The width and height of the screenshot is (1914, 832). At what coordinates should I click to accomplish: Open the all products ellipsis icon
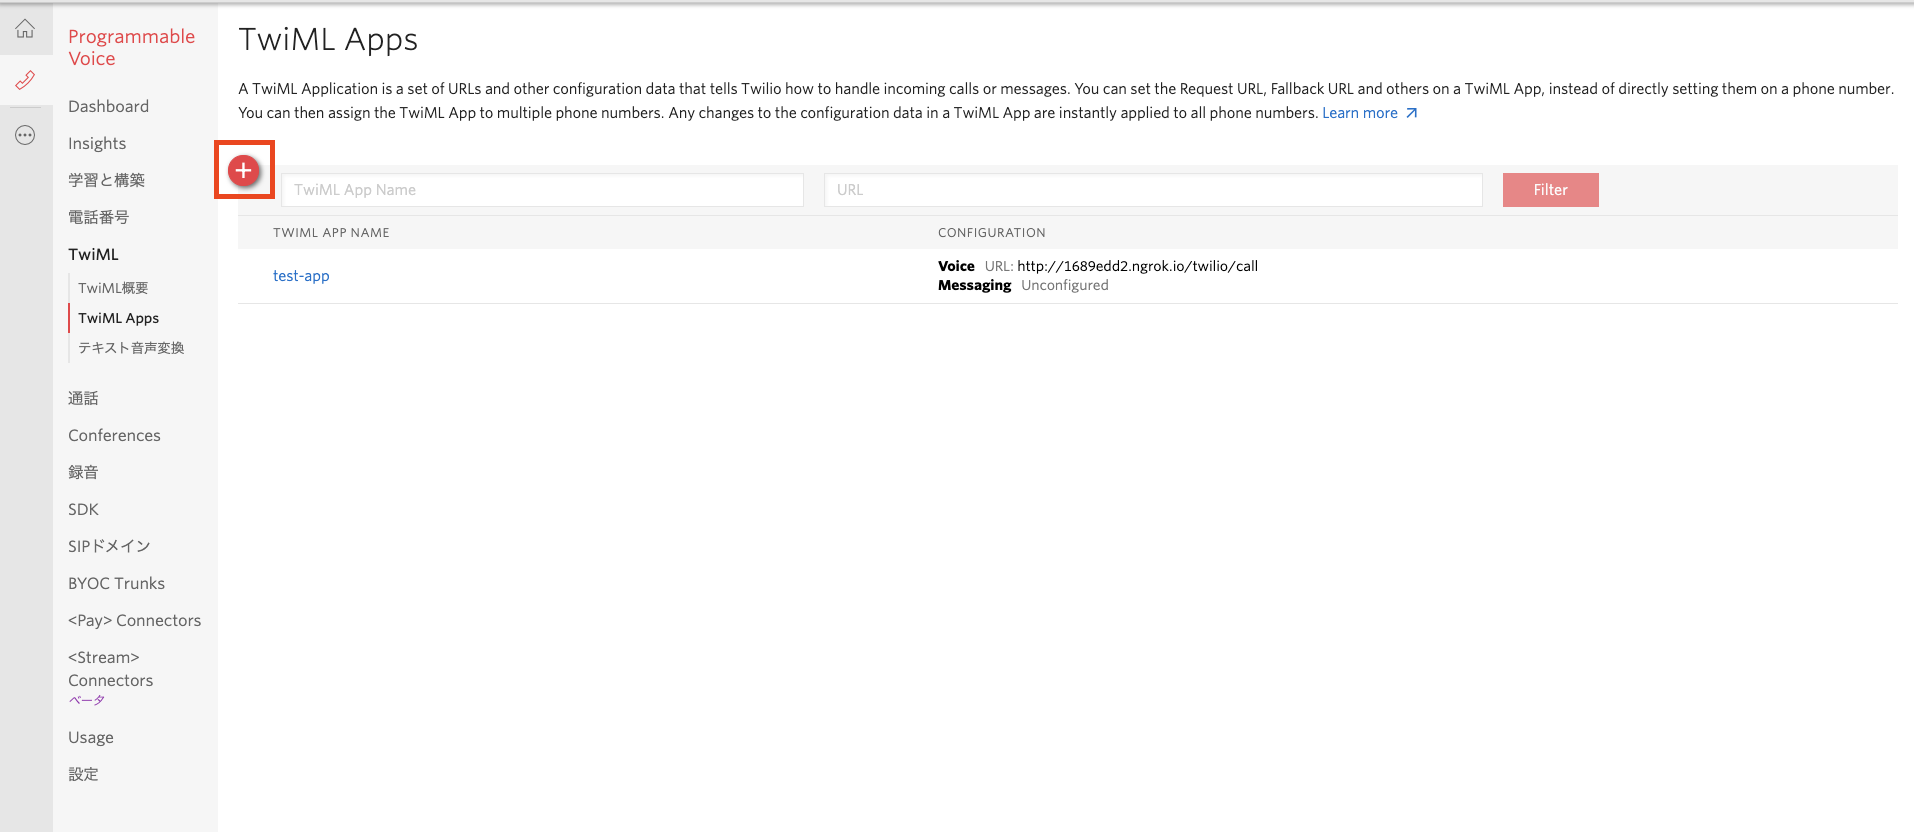25,135
